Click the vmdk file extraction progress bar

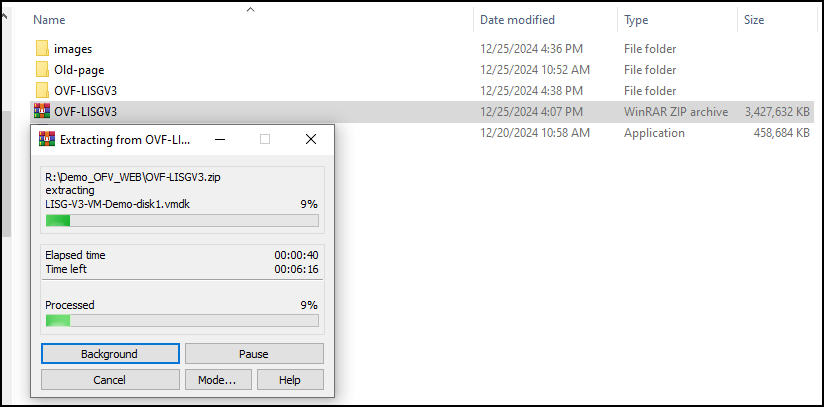tap(182, 220)
